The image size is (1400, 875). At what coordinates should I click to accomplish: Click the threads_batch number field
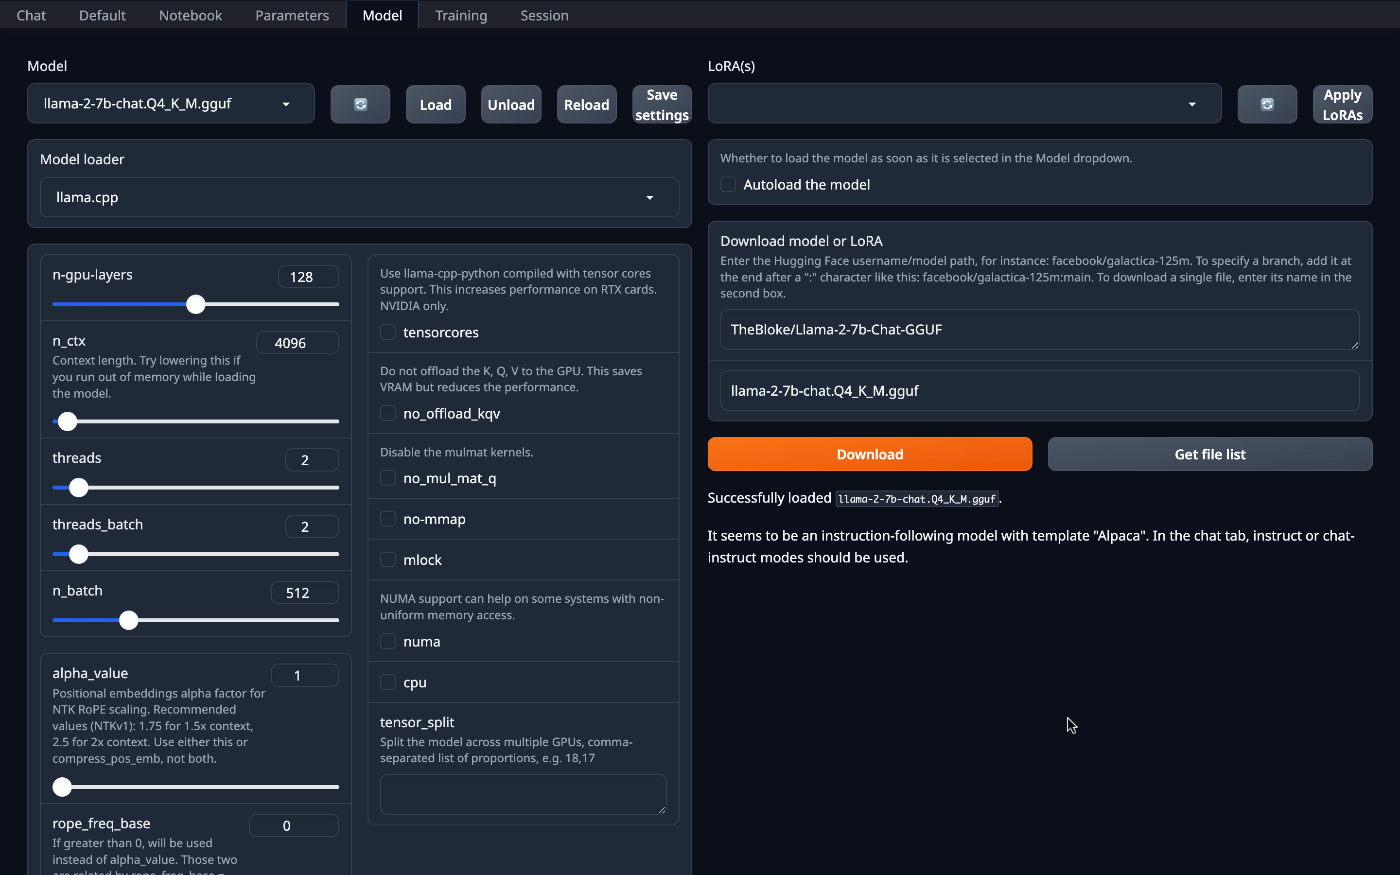(312, 526)
